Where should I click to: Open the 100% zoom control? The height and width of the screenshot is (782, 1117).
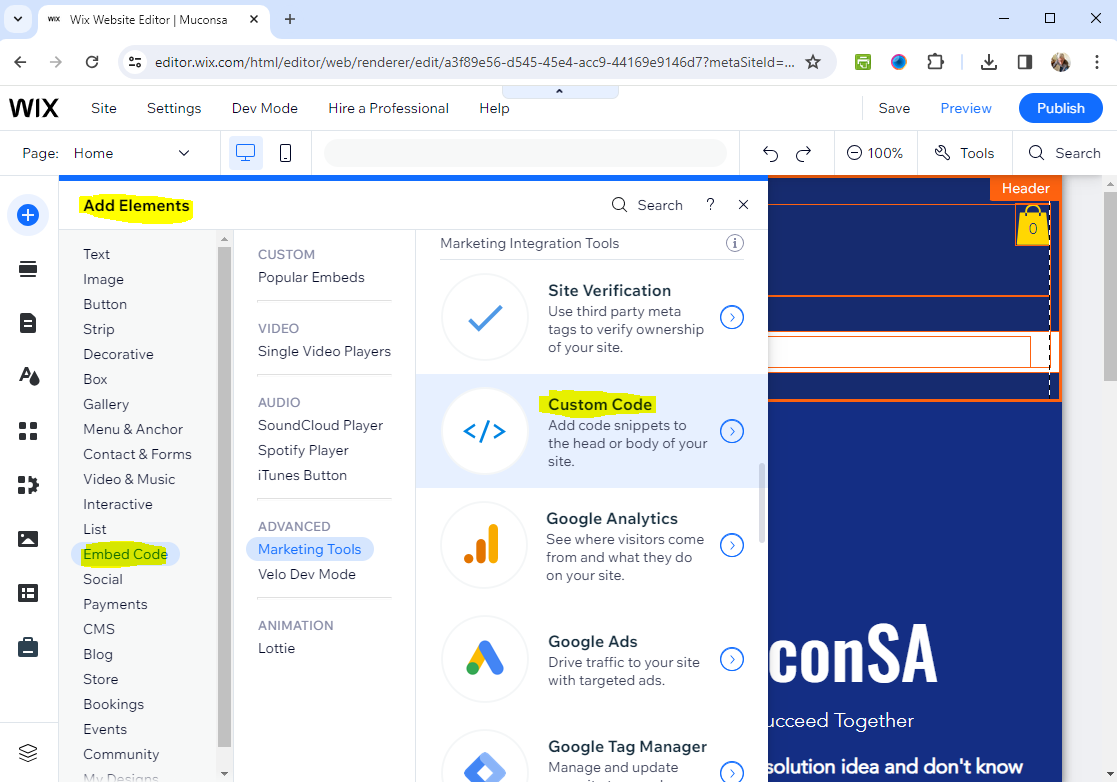874,153
